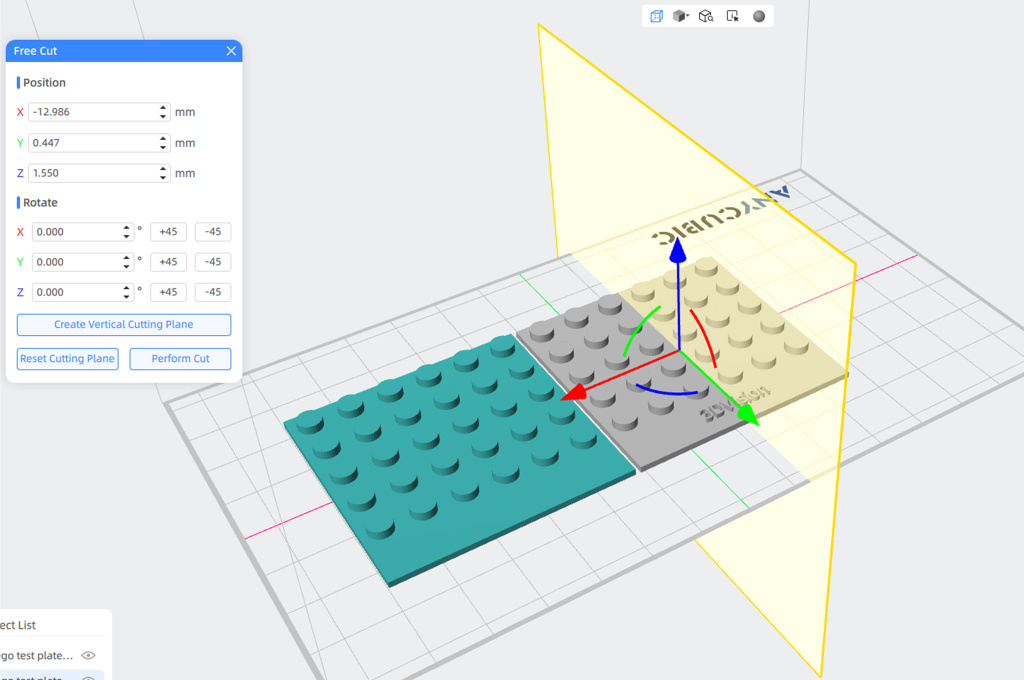
Task: Rotate Z axis by +45 degrees
Action: tap(168, 292)
